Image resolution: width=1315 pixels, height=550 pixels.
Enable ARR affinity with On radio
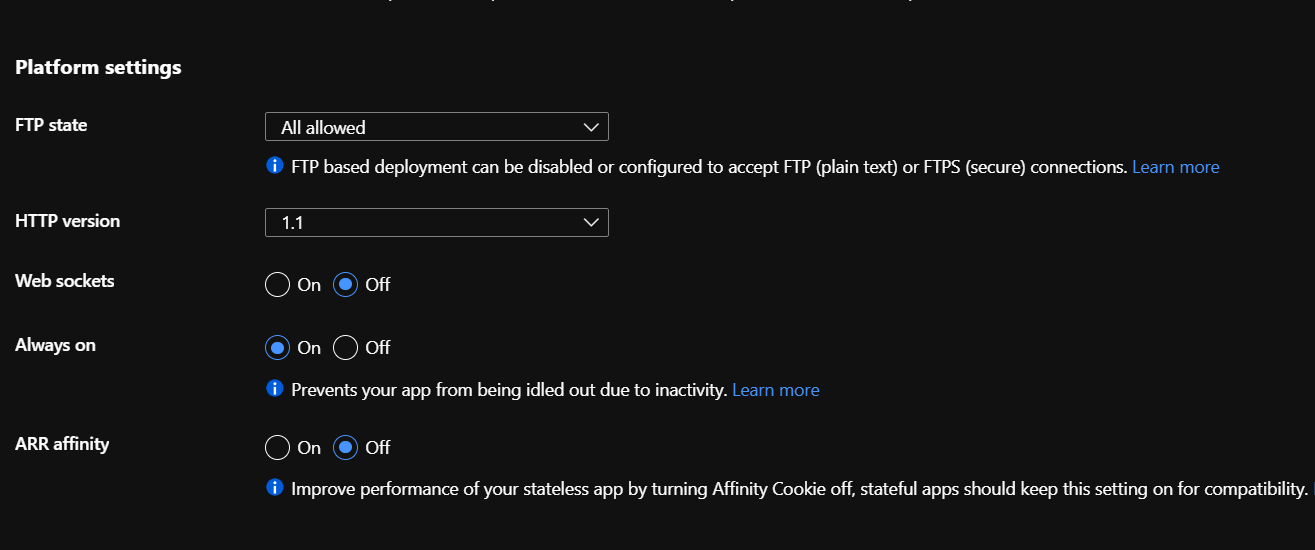277,448
